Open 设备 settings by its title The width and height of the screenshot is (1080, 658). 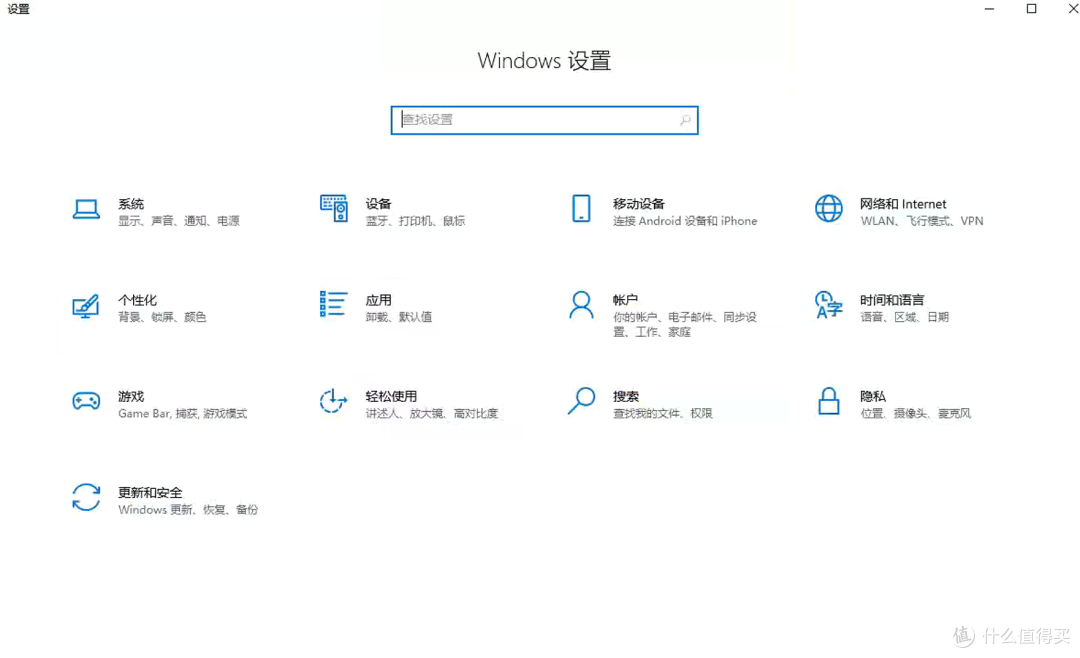(378, 204)
